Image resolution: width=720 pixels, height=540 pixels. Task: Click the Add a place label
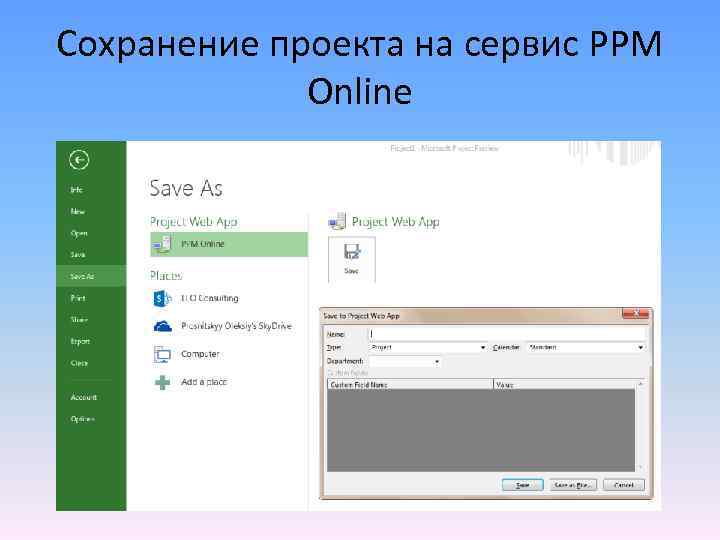tap(204, 382)
